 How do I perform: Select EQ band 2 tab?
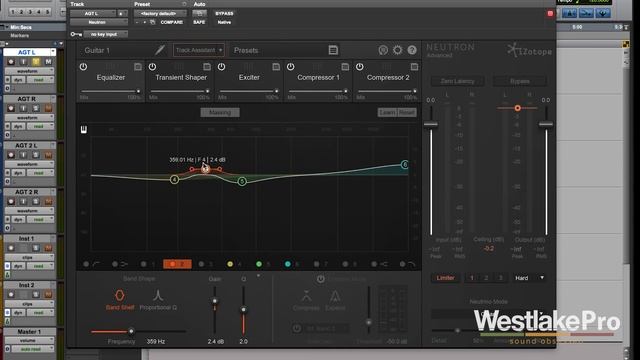[177, 264]
